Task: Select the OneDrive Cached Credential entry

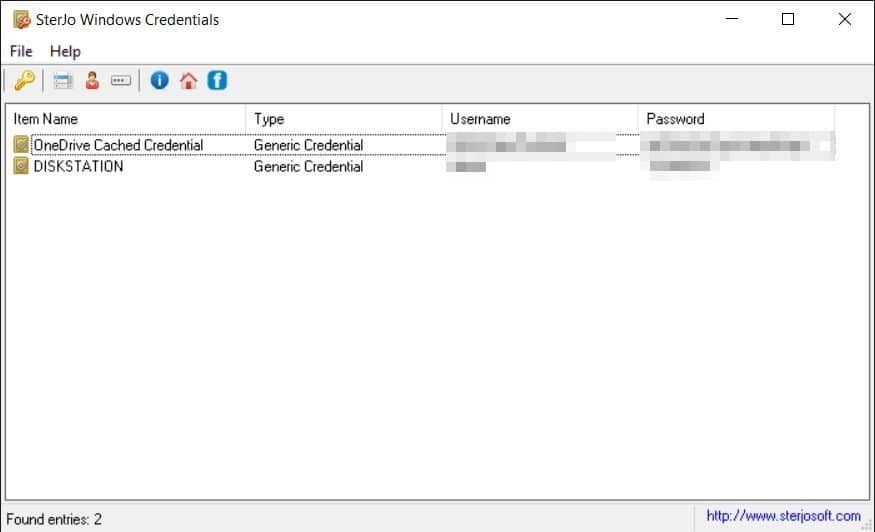Action: pyautogui.click(x=118, y=145)
